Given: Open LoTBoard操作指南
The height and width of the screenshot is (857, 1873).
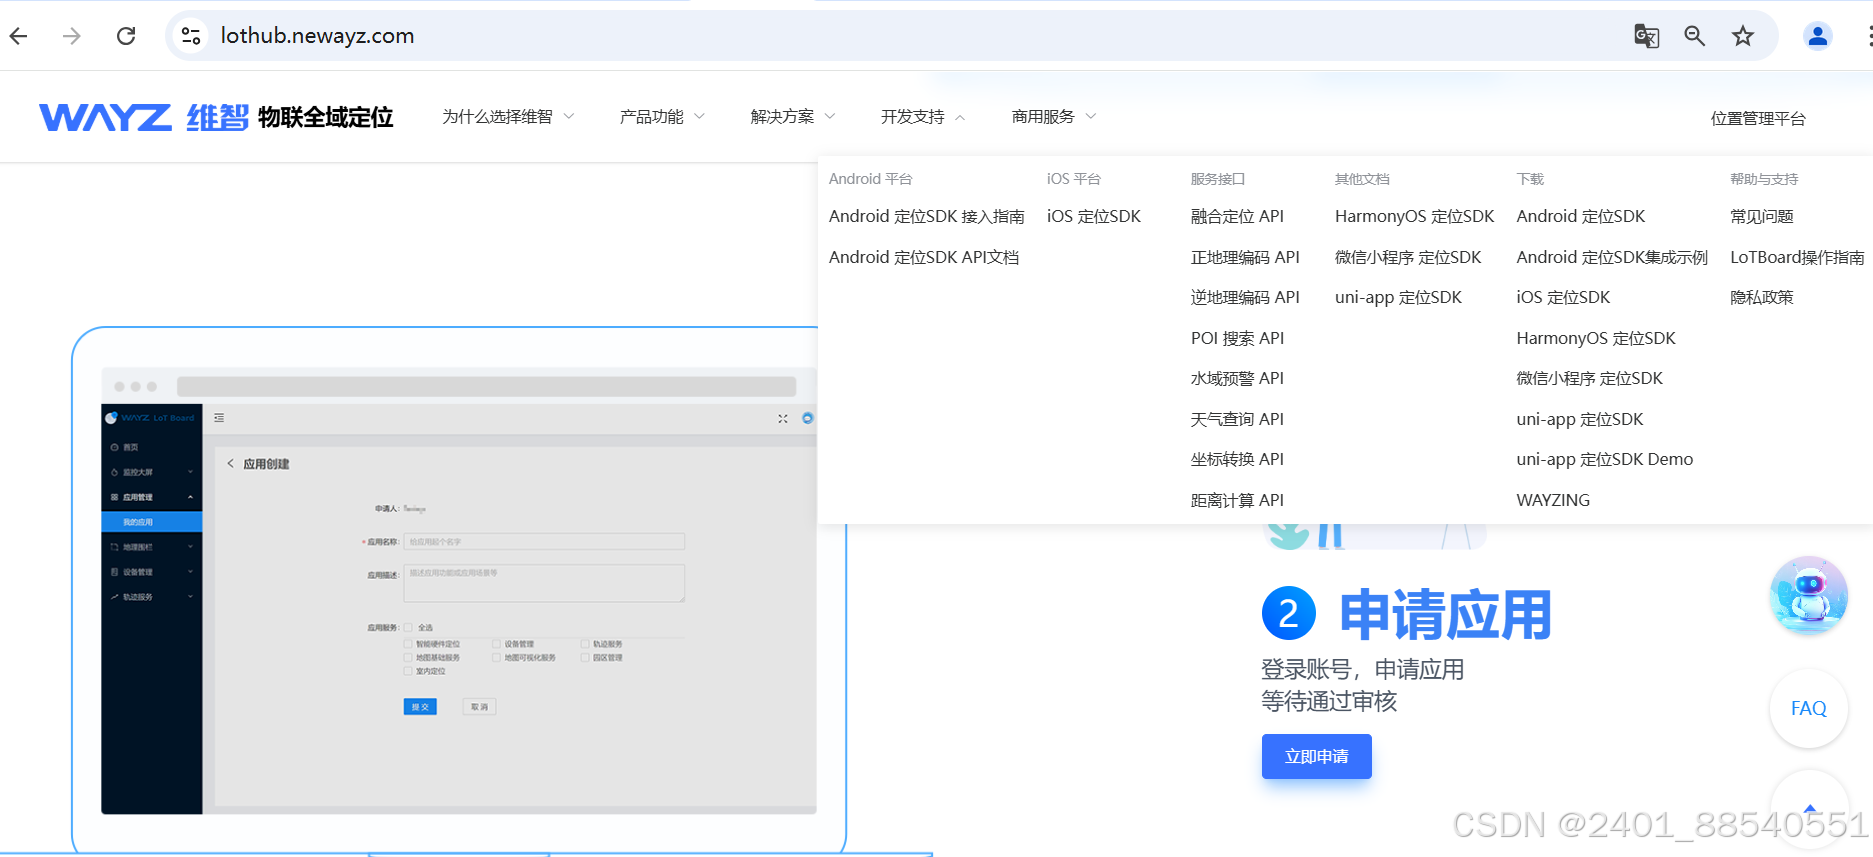Looking at the screenshot, I should click(x=1797, y=257).
